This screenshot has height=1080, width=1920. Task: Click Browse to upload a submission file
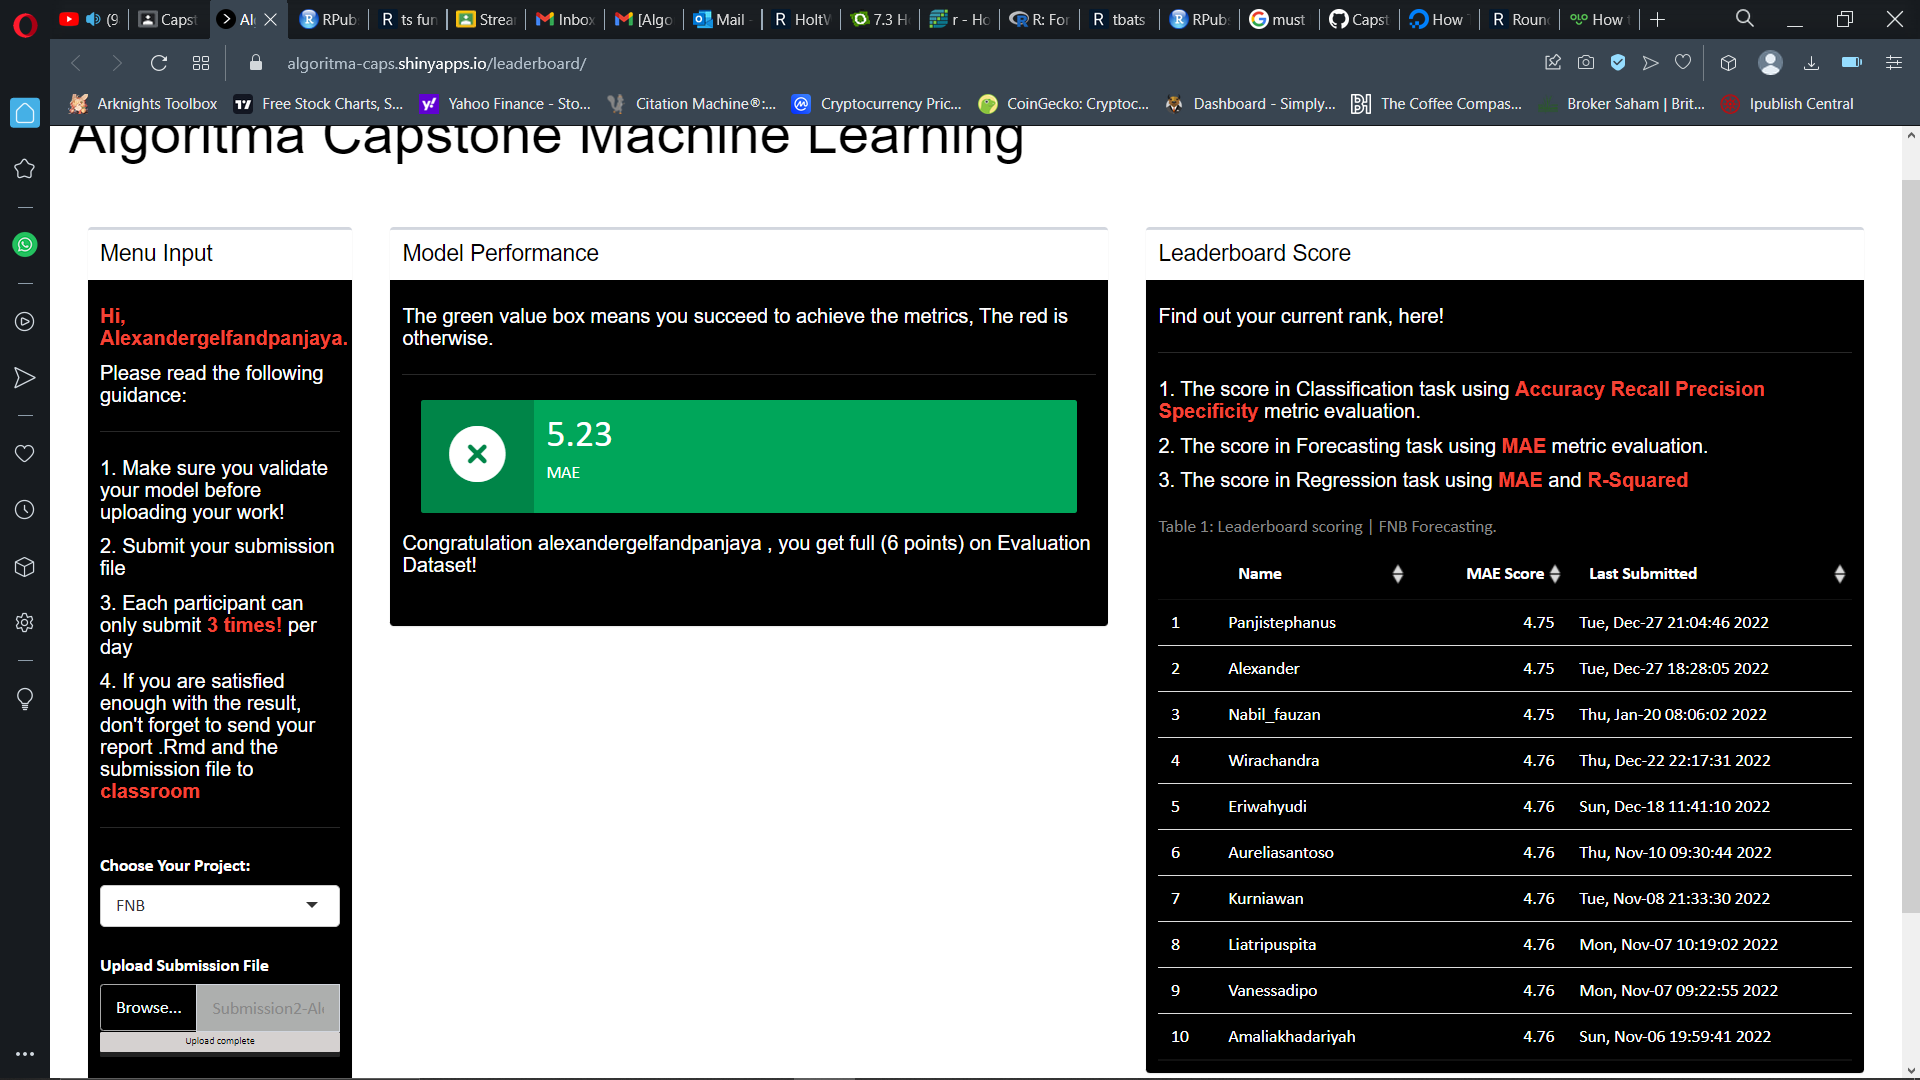pos(147,1007)
